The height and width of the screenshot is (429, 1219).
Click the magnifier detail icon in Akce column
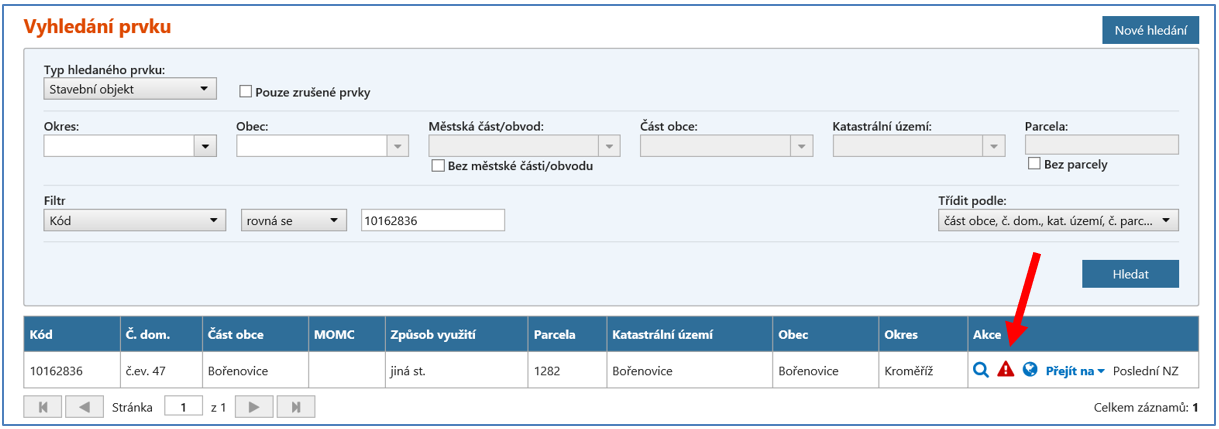981,370
